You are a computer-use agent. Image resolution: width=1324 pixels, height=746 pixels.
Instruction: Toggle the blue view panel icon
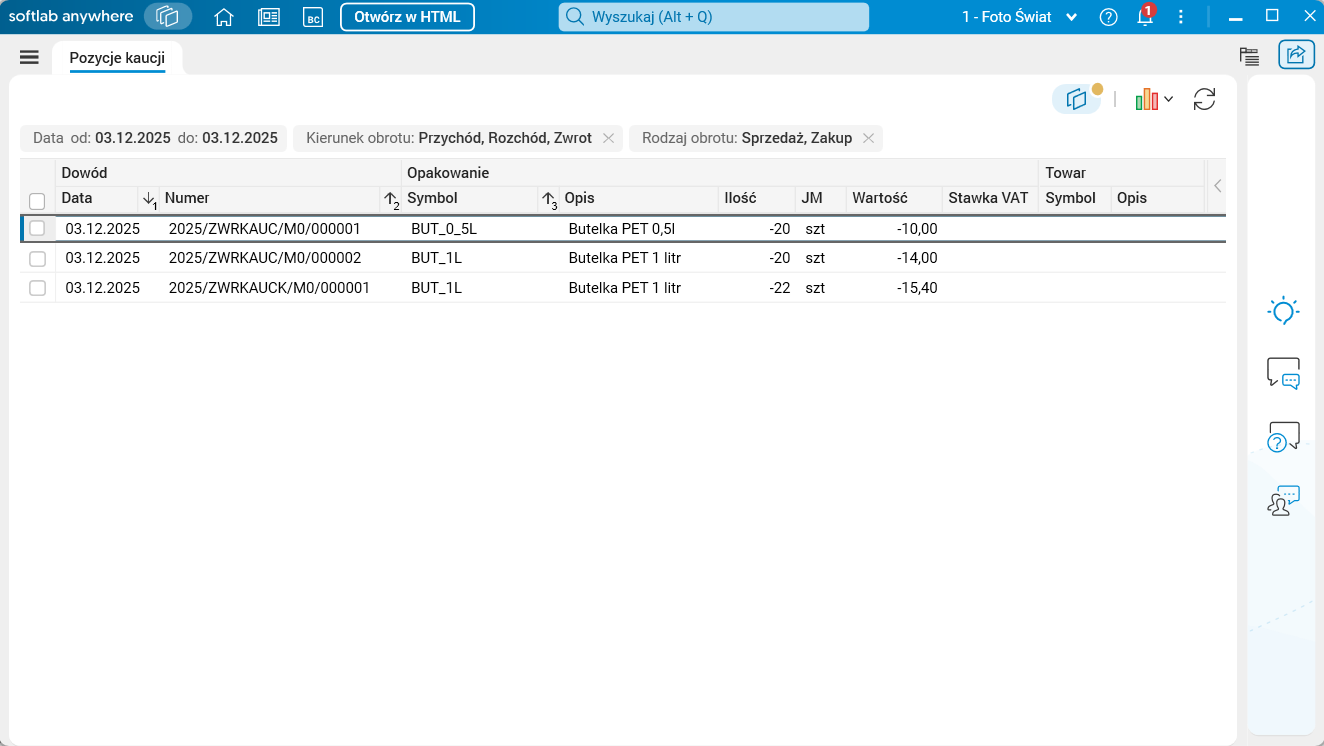pyautogui.click(x=1076, y=99)
